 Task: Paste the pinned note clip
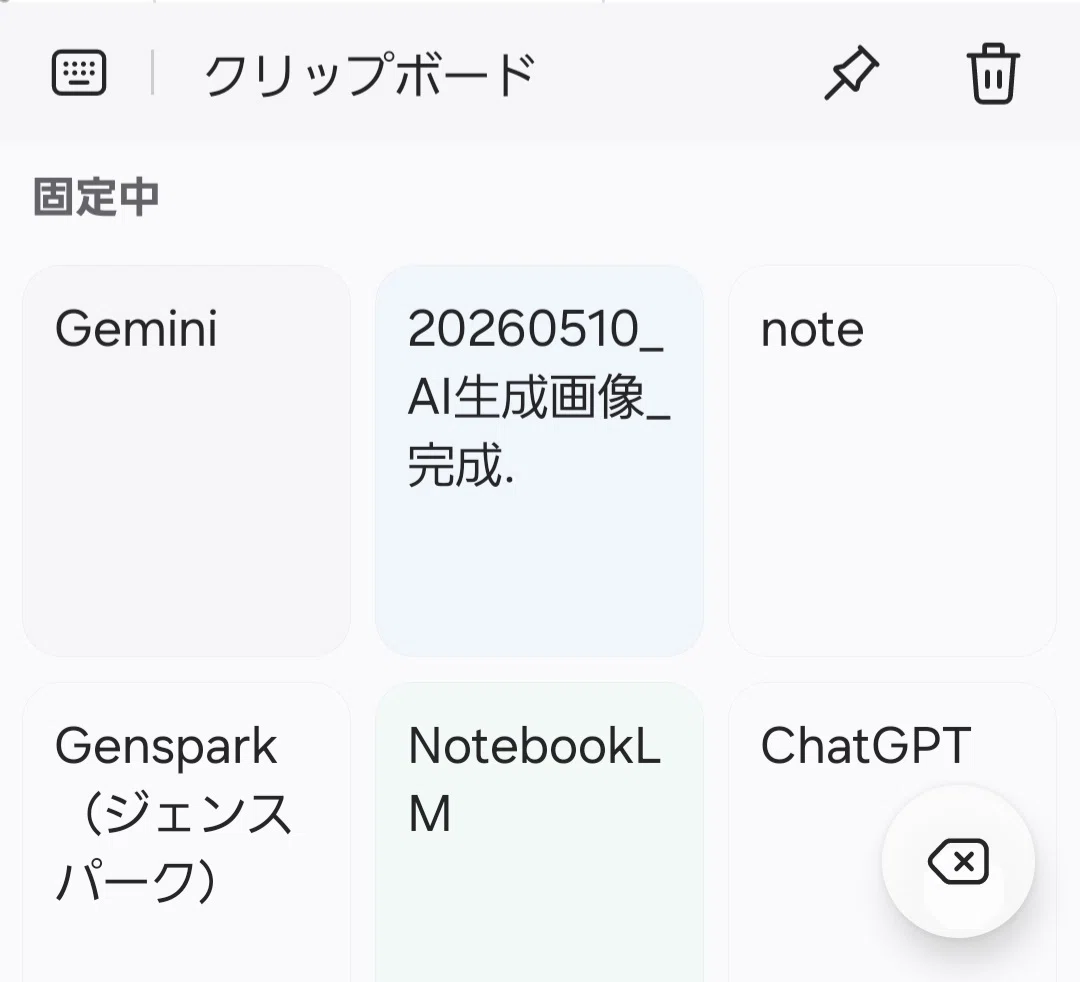click(x=892, y=461)
